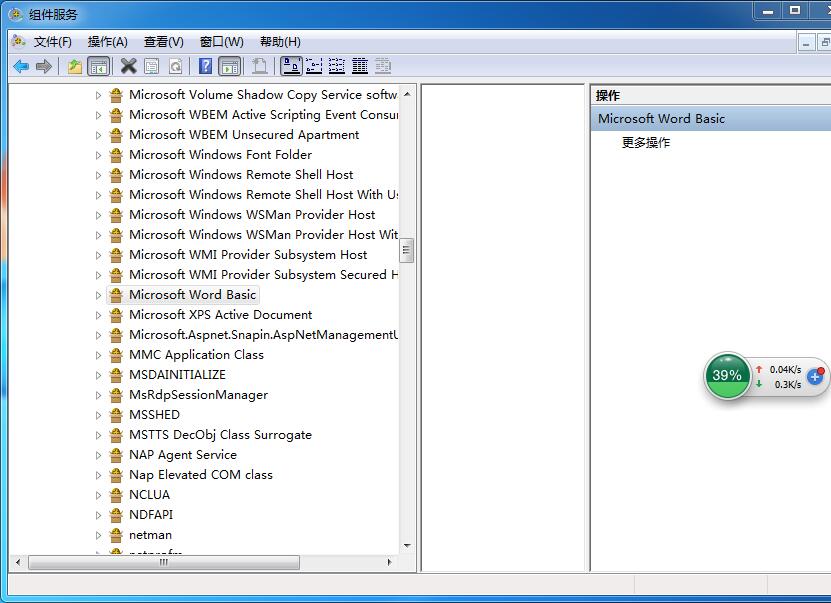Click the Refresh toolbar icon

coord(175,66)
